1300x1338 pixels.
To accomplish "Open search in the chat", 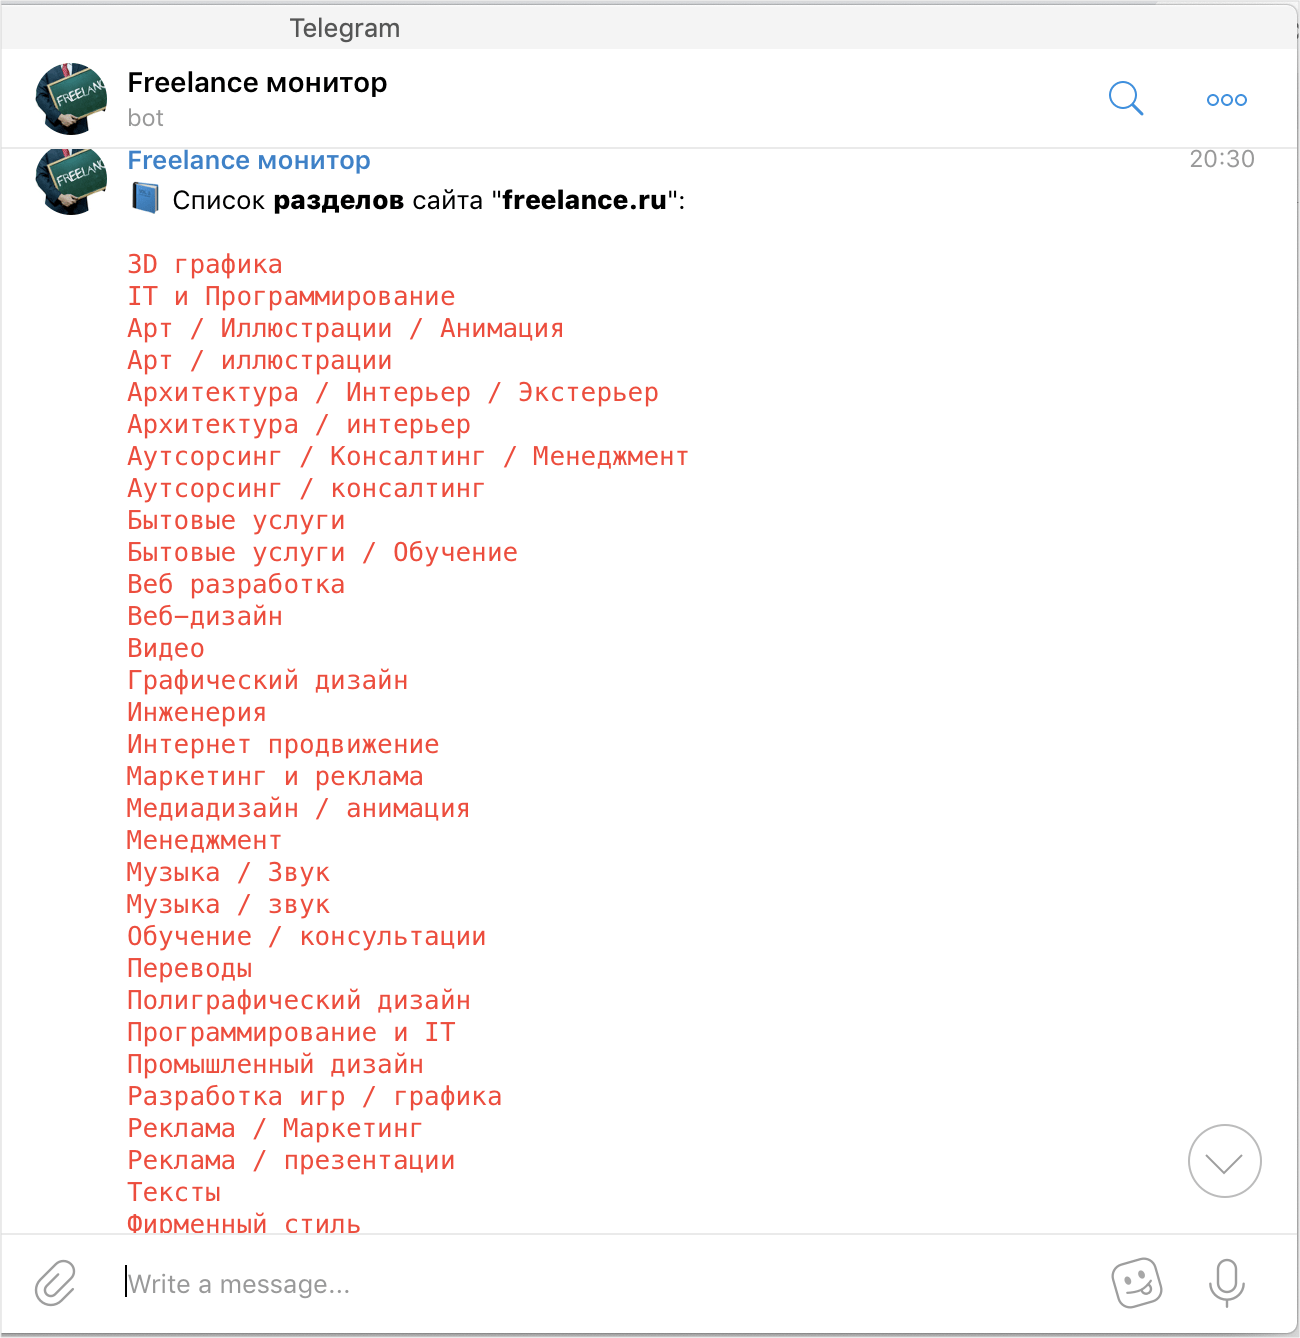I will point(1126,99).
